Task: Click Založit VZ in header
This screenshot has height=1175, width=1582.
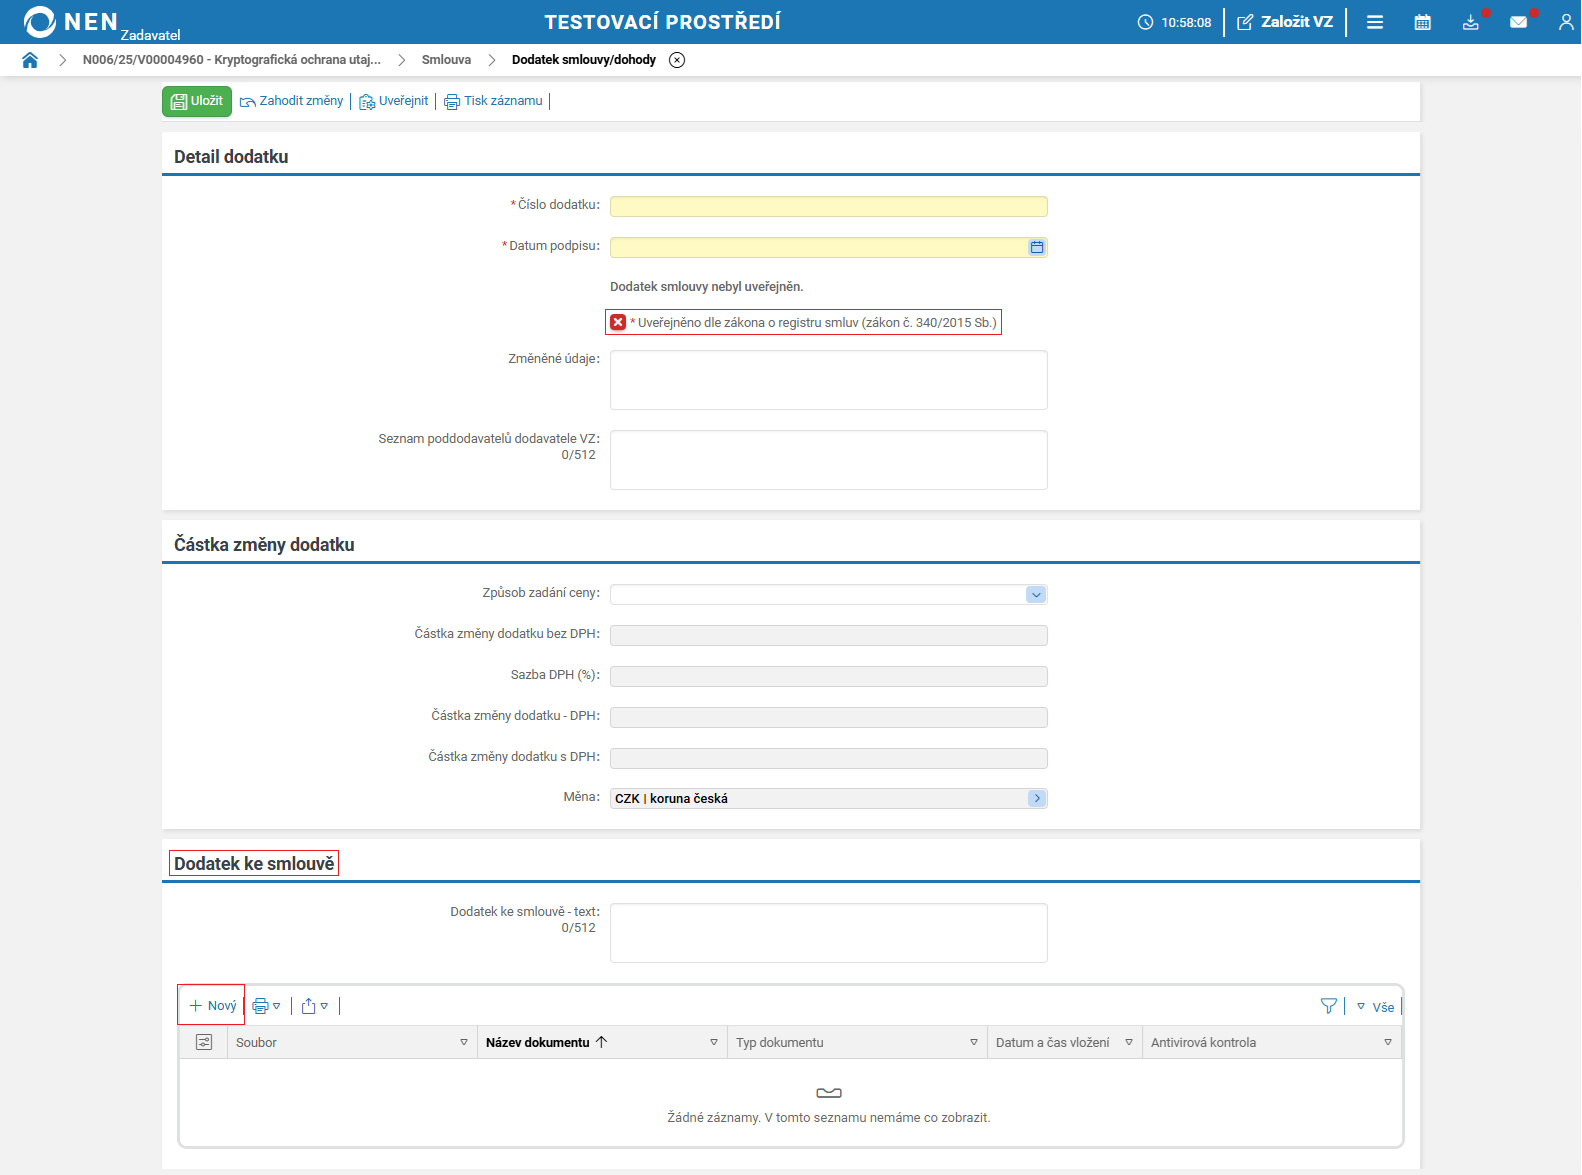Action: 1285,22
